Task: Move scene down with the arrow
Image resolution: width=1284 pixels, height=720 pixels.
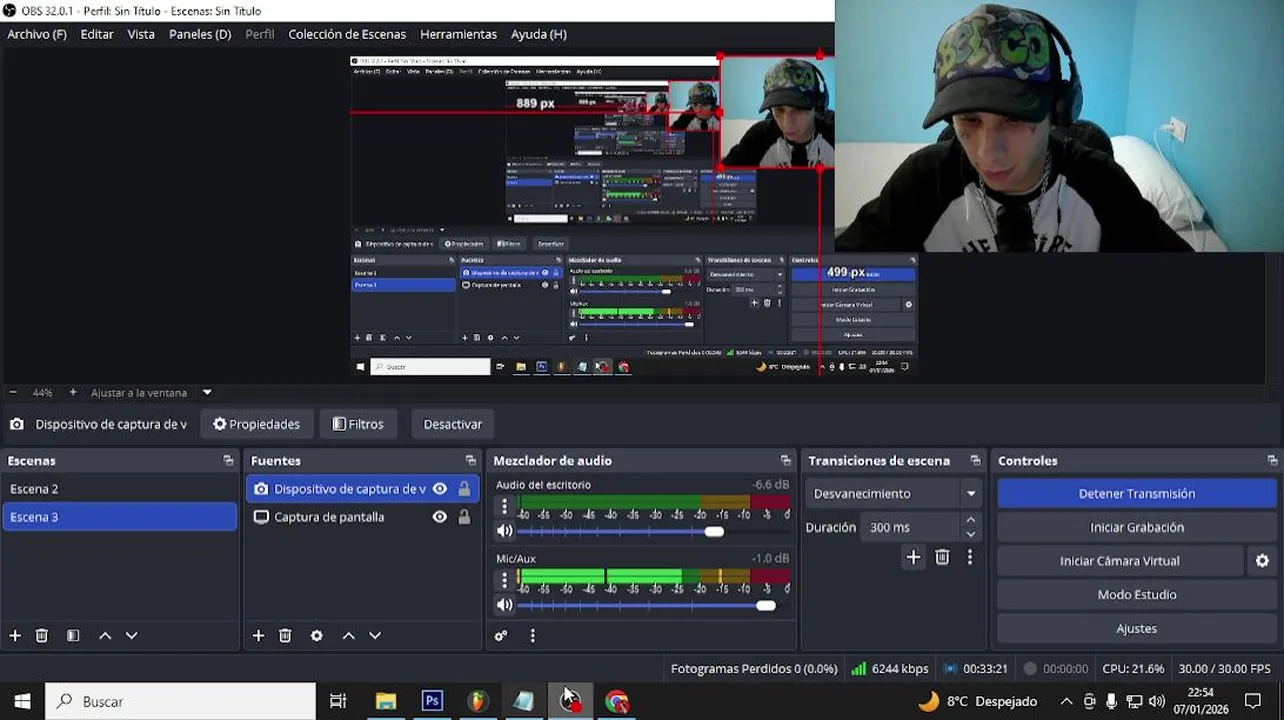Action: [x=131, y=635]
